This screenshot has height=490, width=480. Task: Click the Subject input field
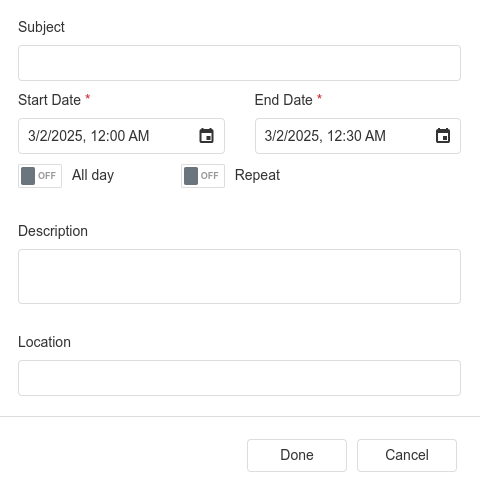click(239, 63)
